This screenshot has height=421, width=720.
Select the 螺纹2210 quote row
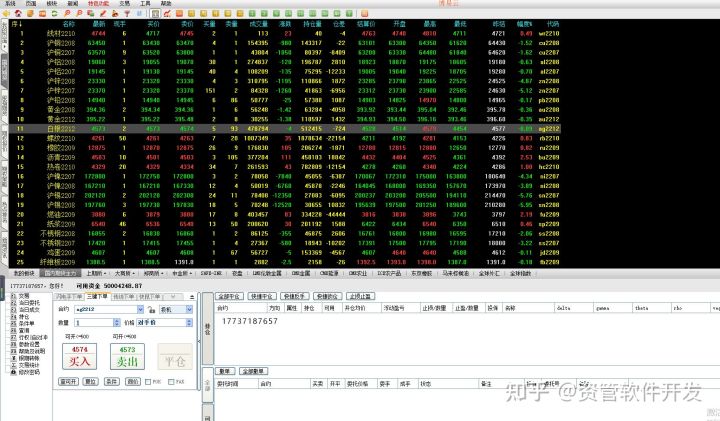(285, 138)
